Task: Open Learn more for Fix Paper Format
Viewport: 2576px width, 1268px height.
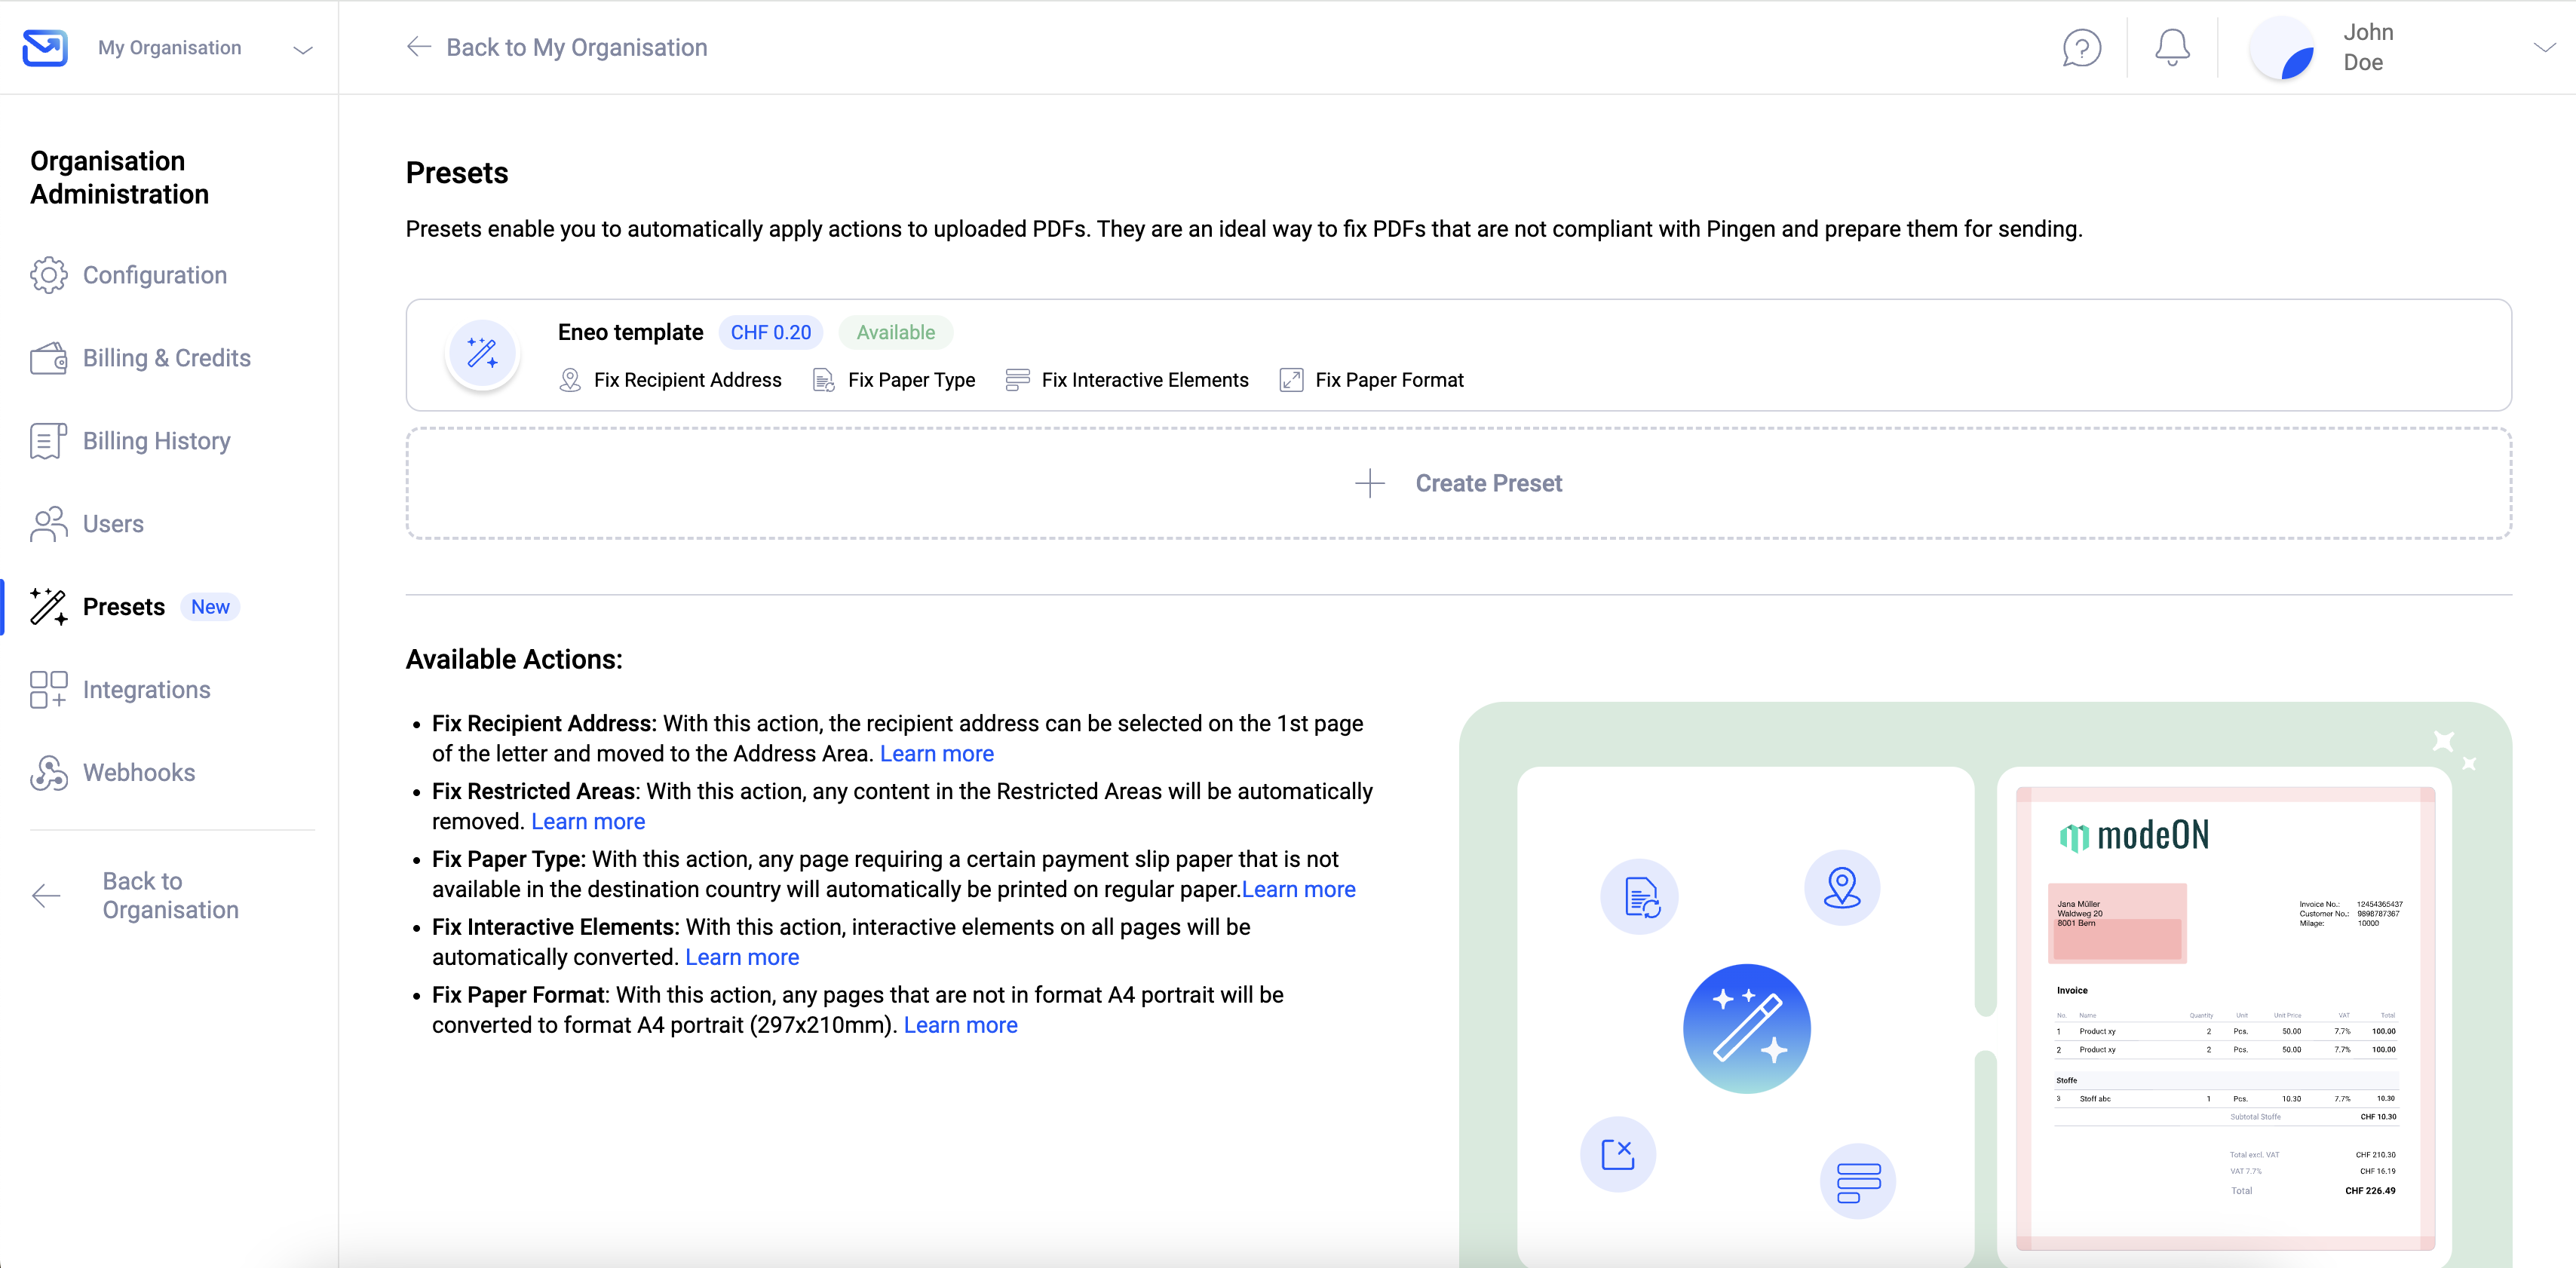Action: point(960,1026)
